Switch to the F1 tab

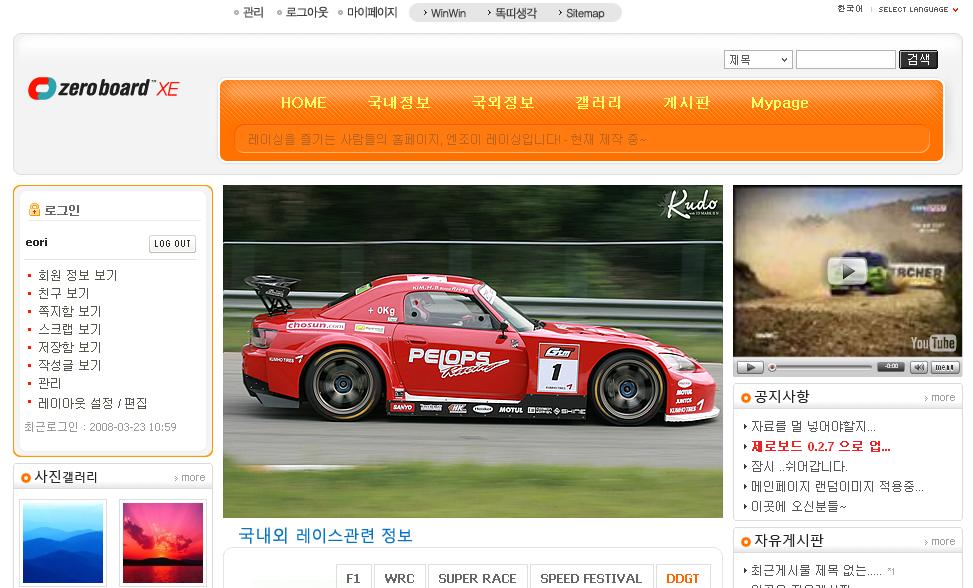pos(354,578)
